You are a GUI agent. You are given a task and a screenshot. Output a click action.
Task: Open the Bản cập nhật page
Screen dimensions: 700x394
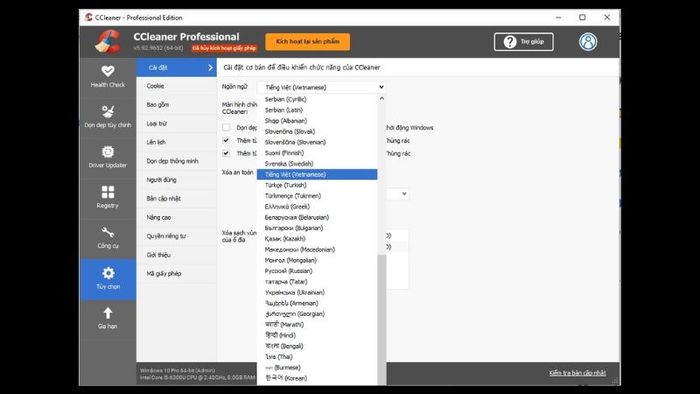coord(176,199)
